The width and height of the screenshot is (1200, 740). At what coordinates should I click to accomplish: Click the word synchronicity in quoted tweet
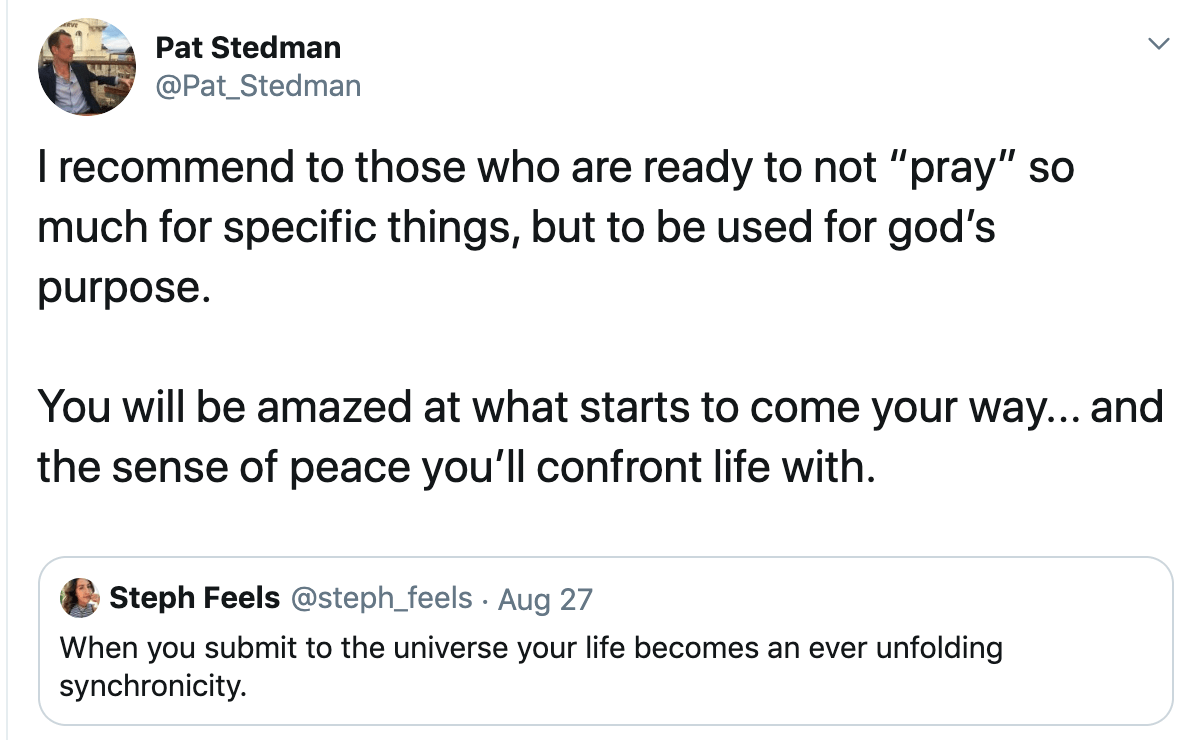(152, 687)
